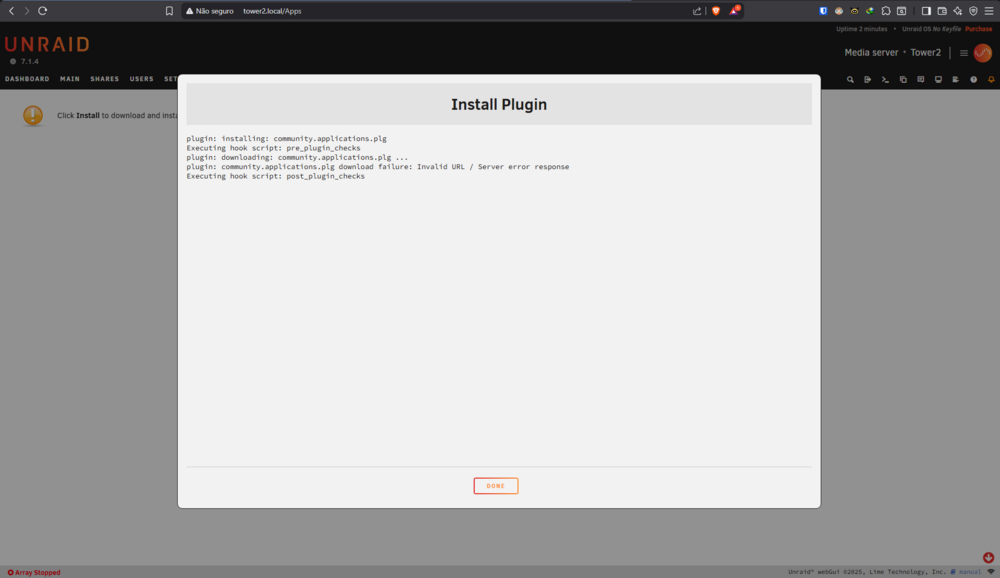Viewport: 1000px width, 578px height.
Task: Click the 'Uptime 2 minutes' text
Action: [862, 29]
